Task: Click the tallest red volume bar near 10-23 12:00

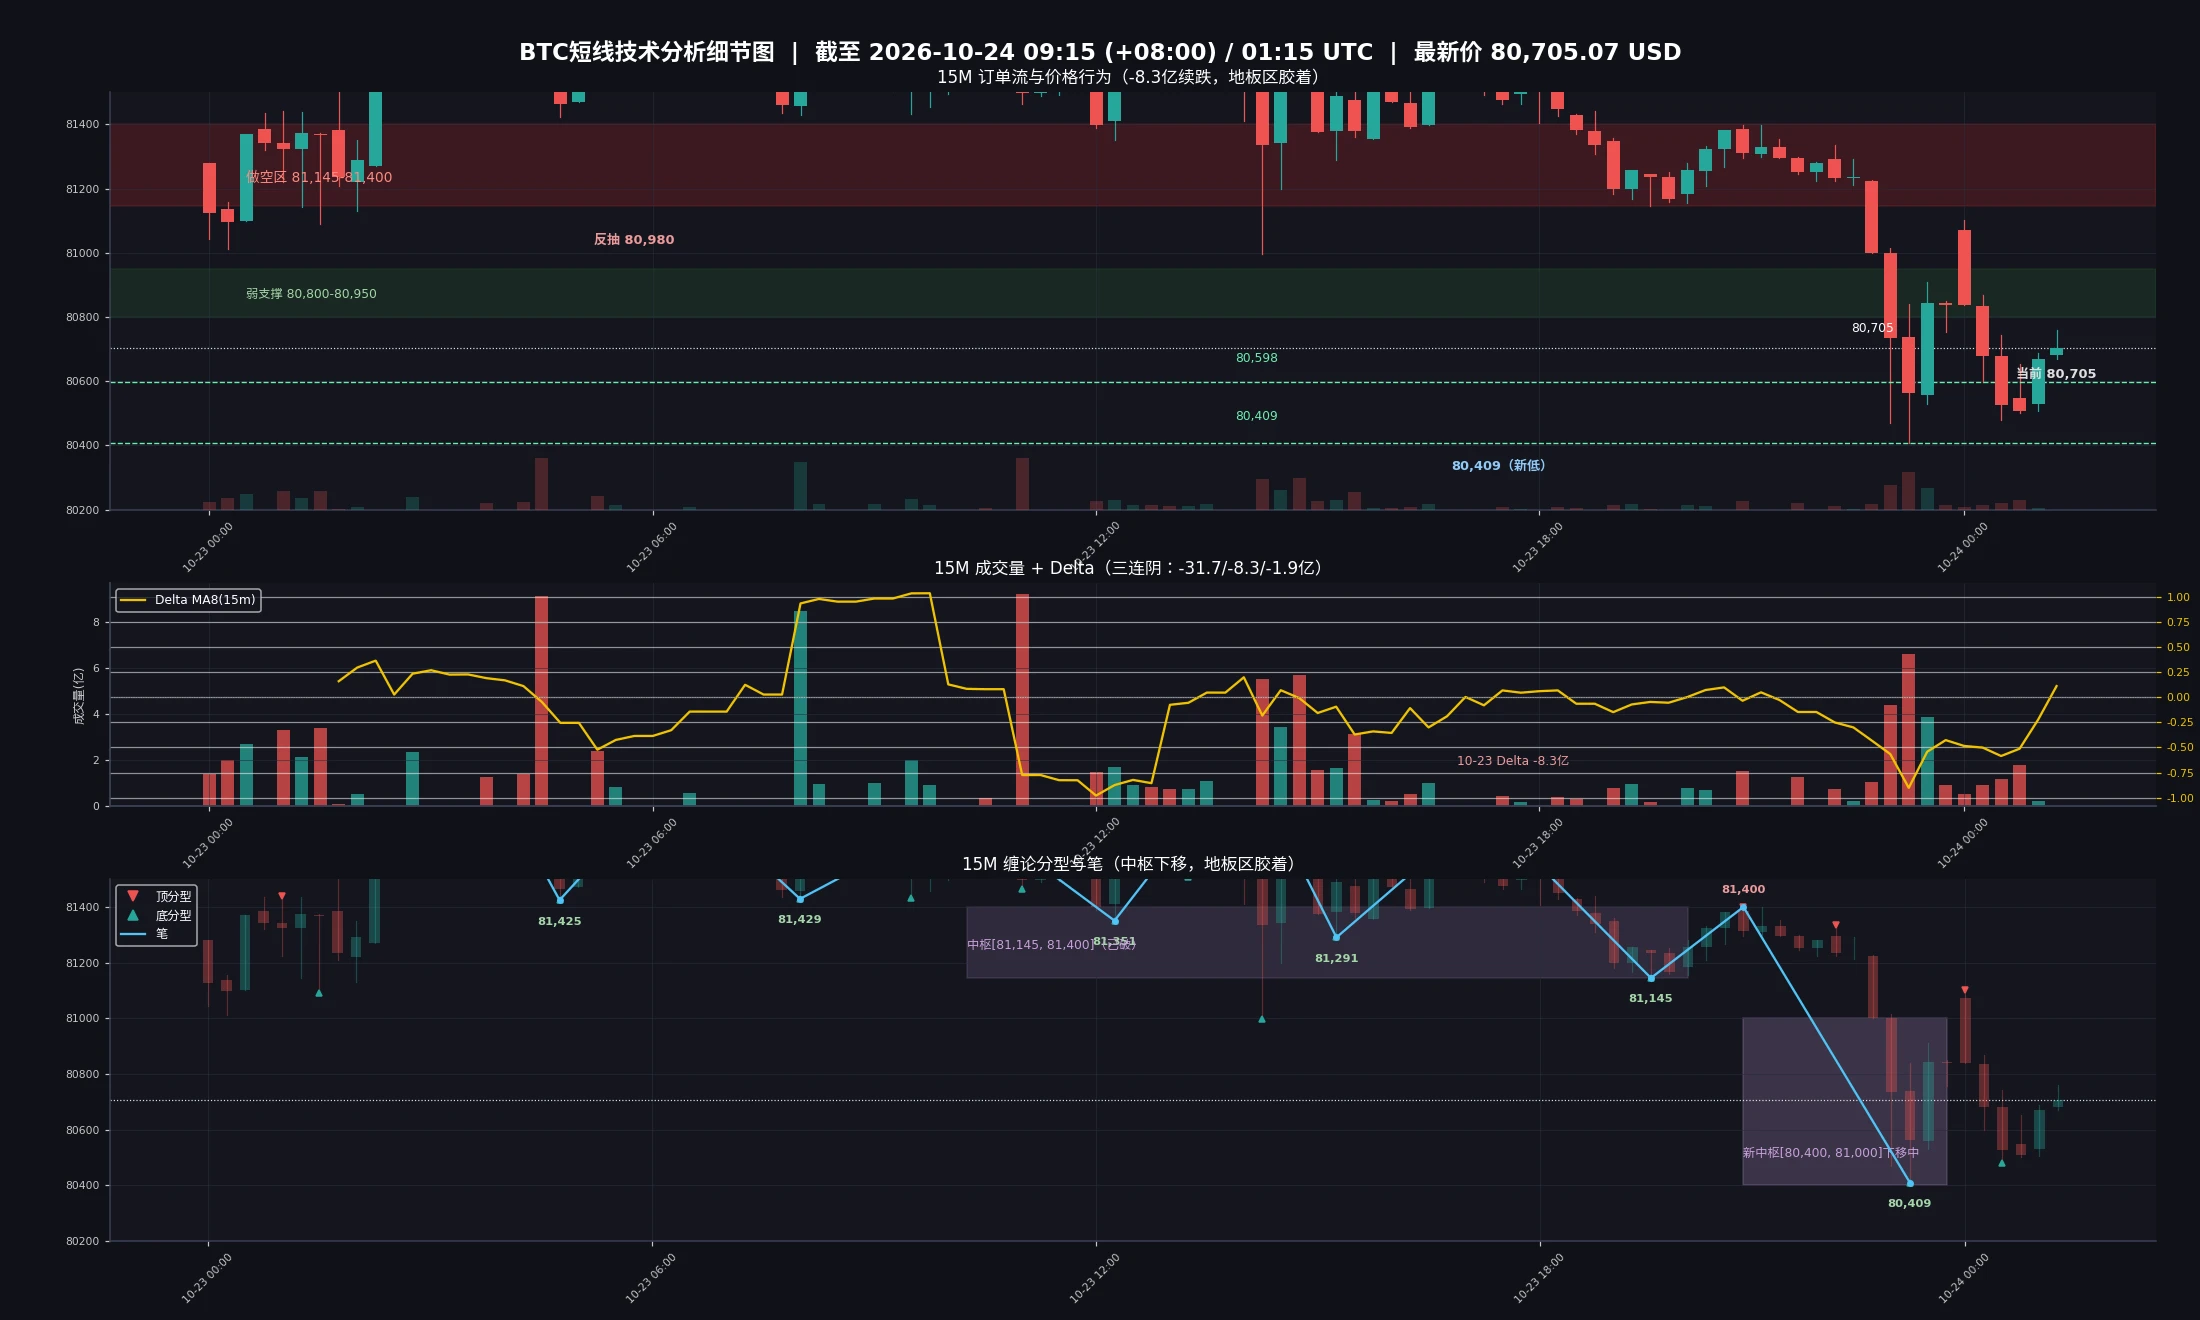Action: pyautogui.click(x=1022, y=700)
